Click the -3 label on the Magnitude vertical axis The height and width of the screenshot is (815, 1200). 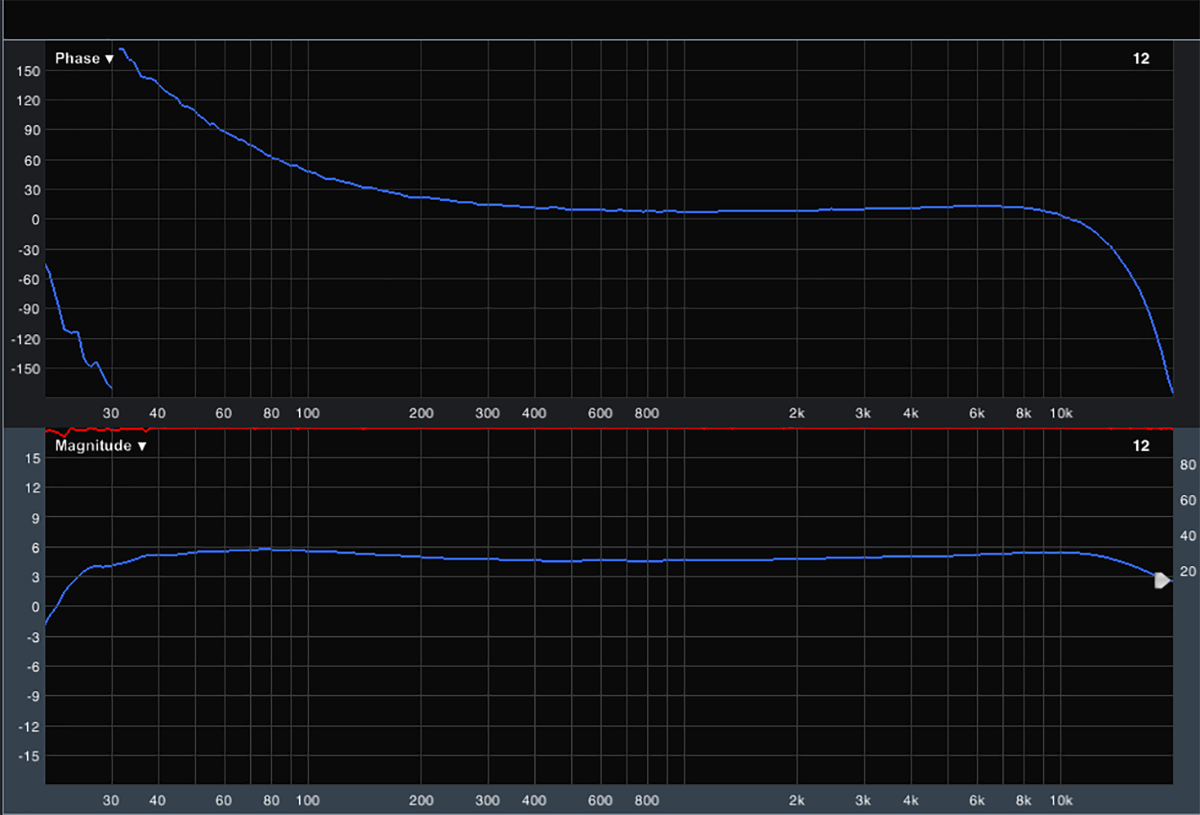click(x=32, y=637)
